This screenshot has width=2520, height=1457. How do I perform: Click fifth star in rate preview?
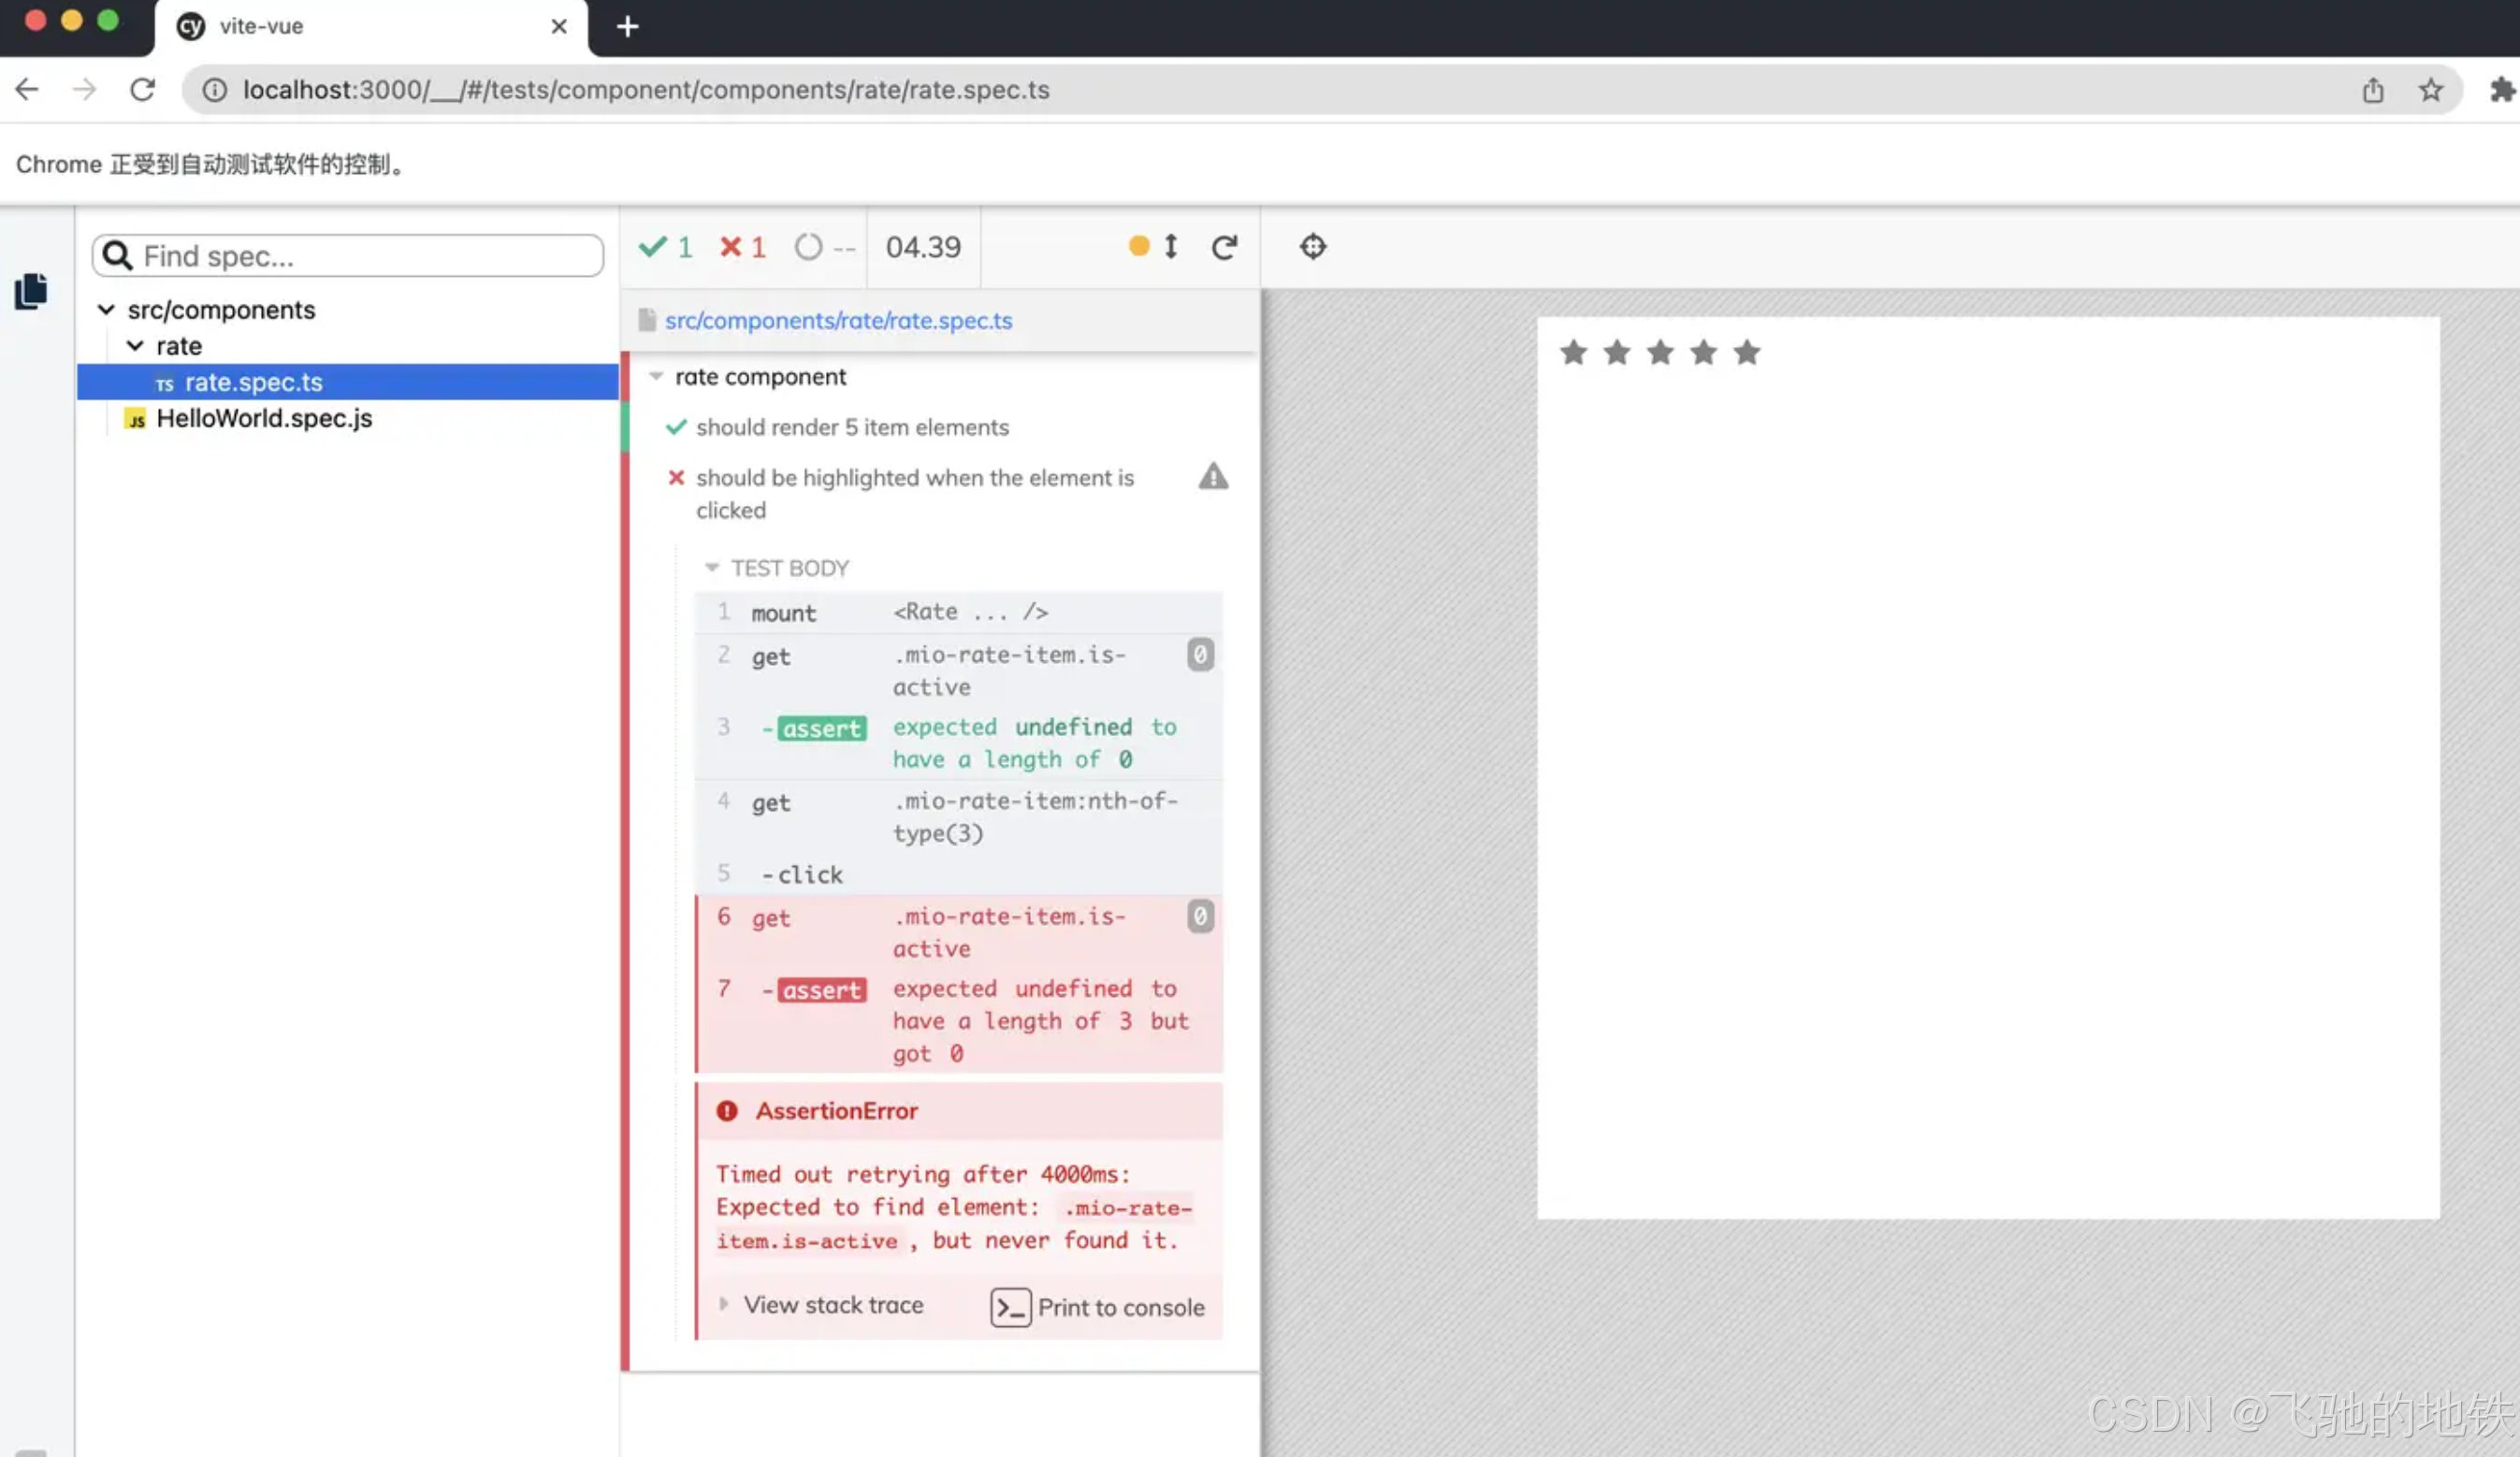1746,353
